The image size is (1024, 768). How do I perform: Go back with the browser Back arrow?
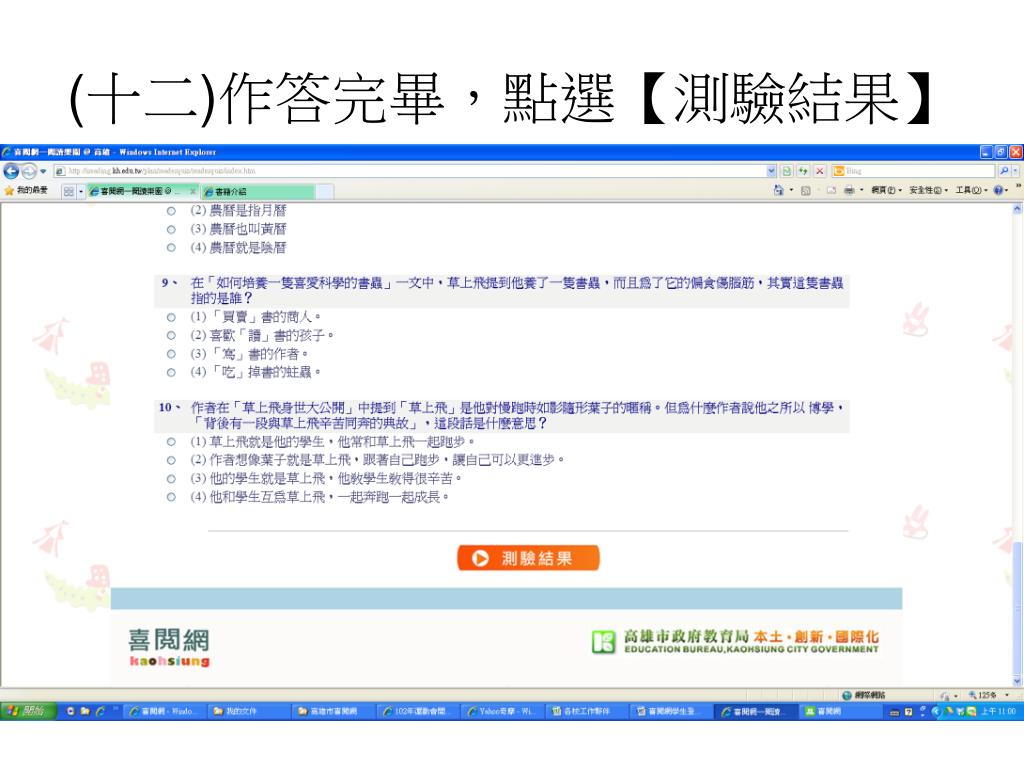(11, 170)
